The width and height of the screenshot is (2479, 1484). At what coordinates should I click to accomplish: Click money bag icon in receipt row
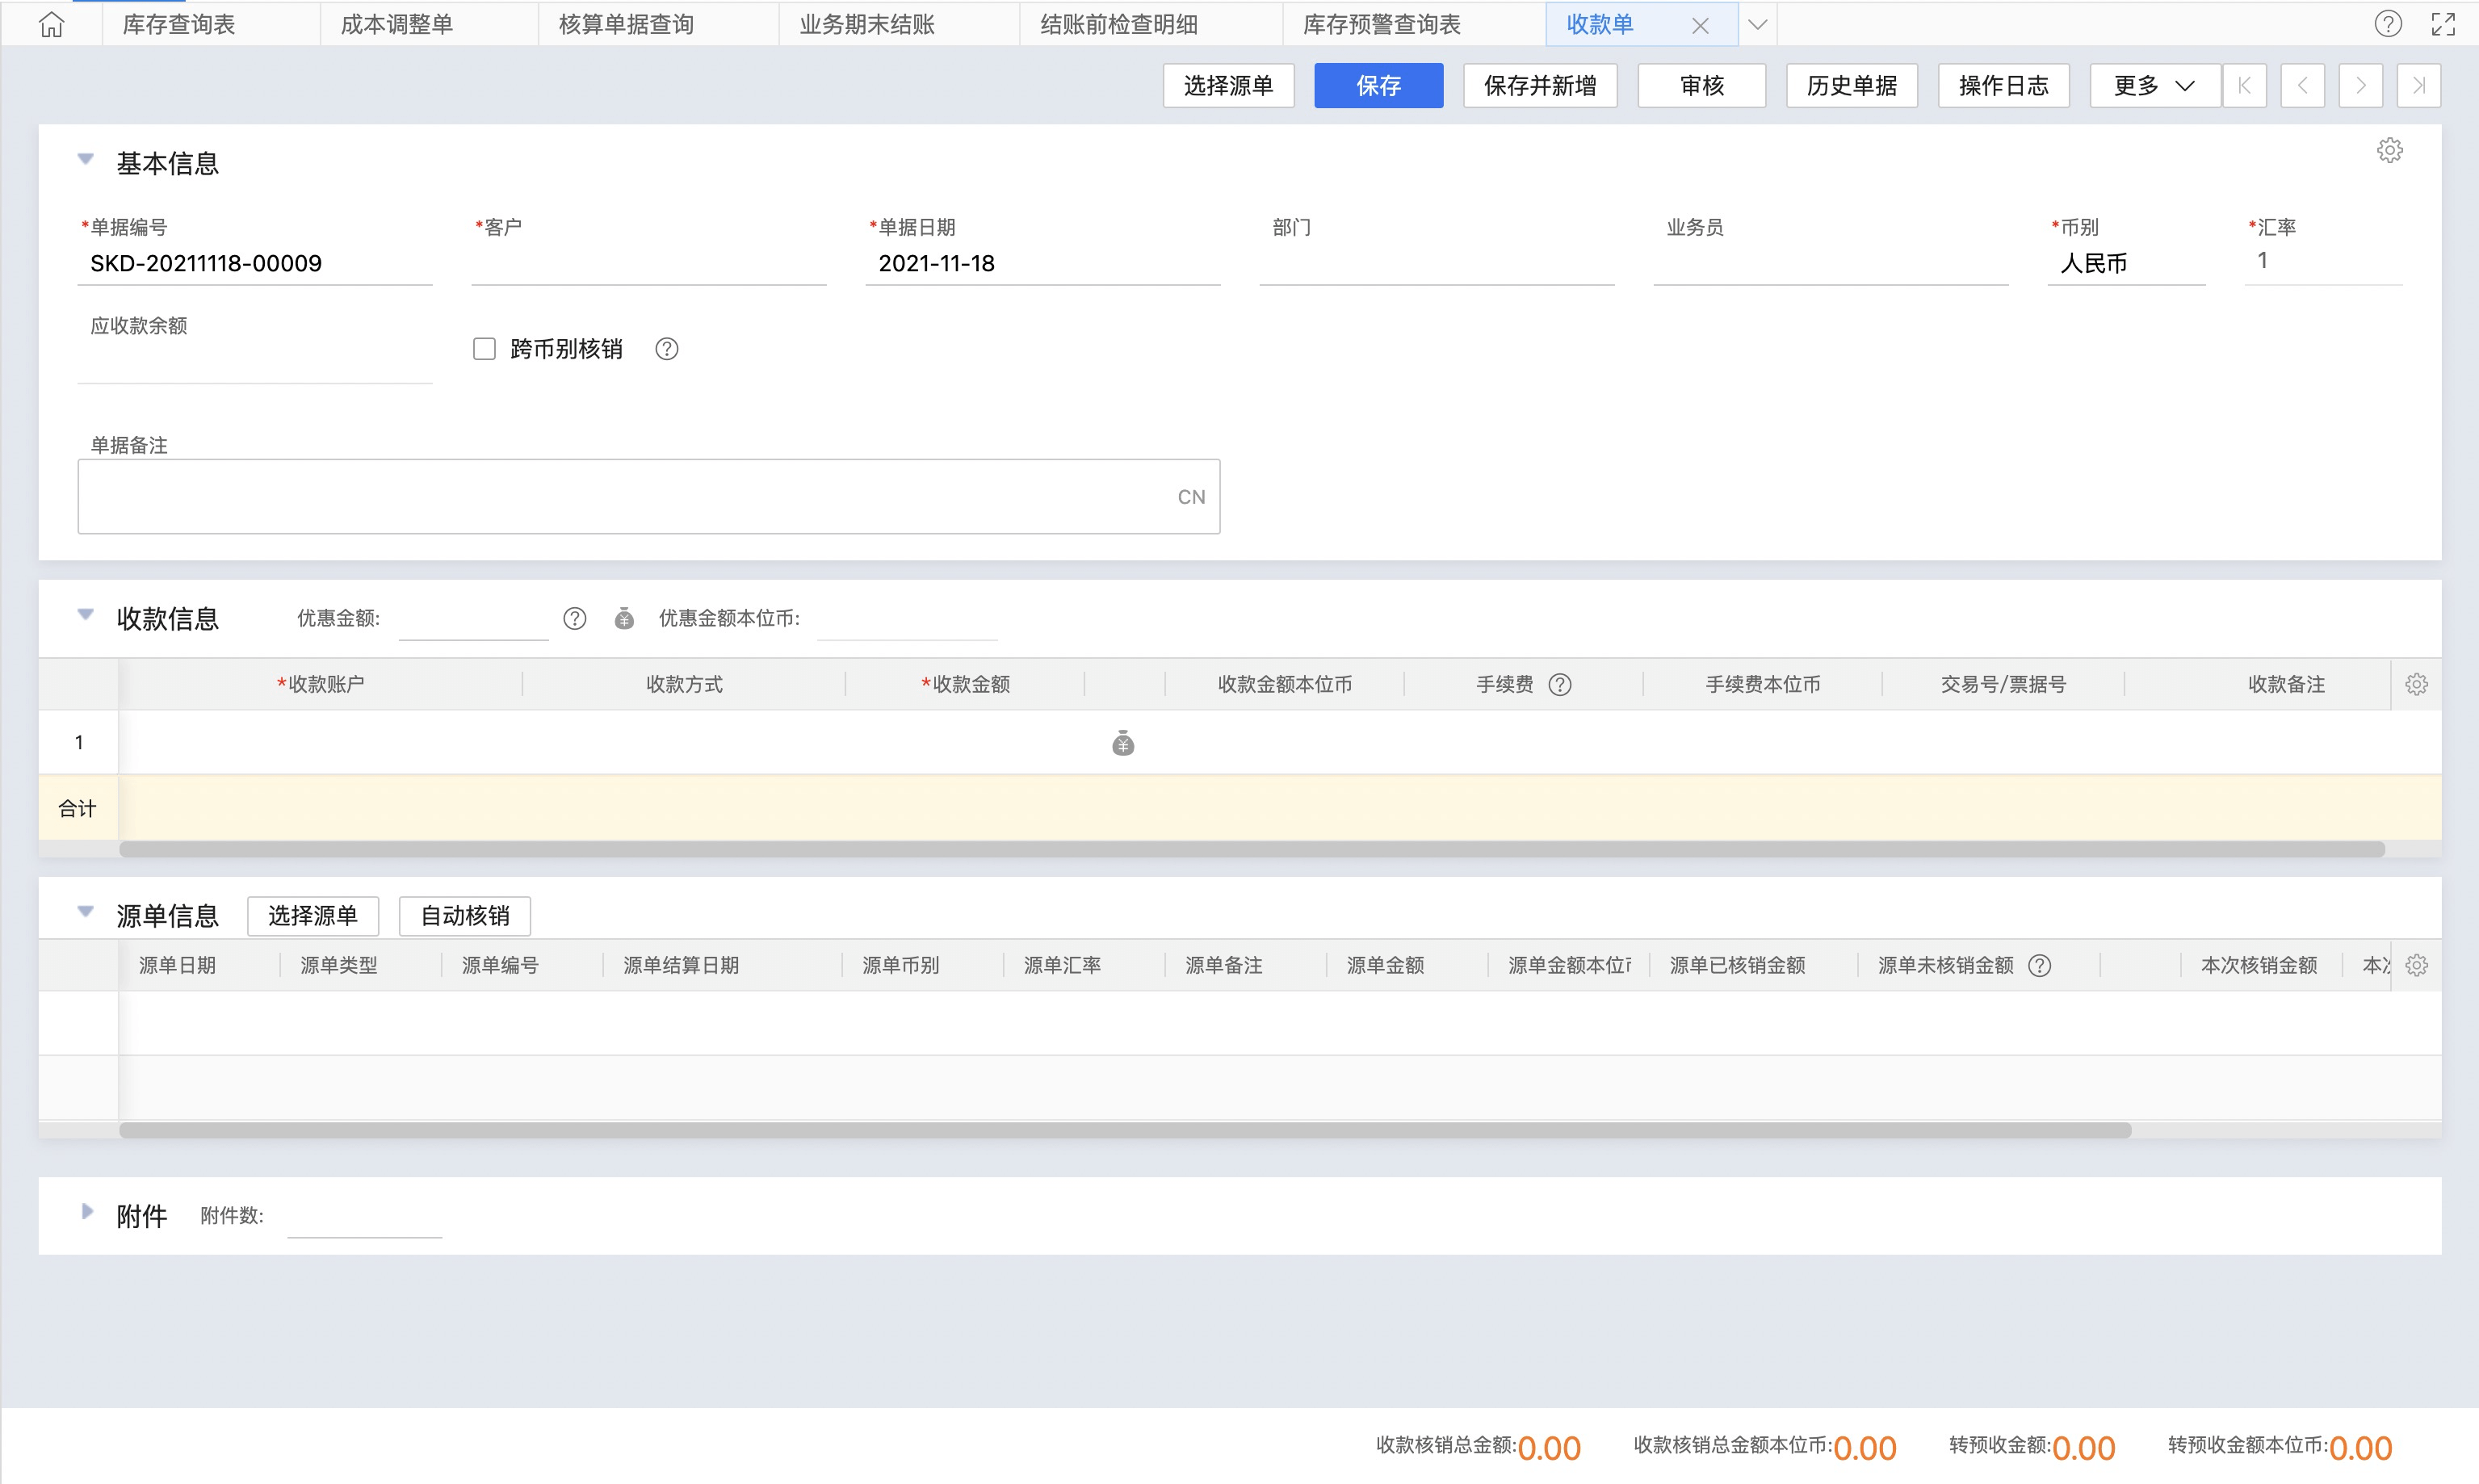click(x=1123, y=743)
